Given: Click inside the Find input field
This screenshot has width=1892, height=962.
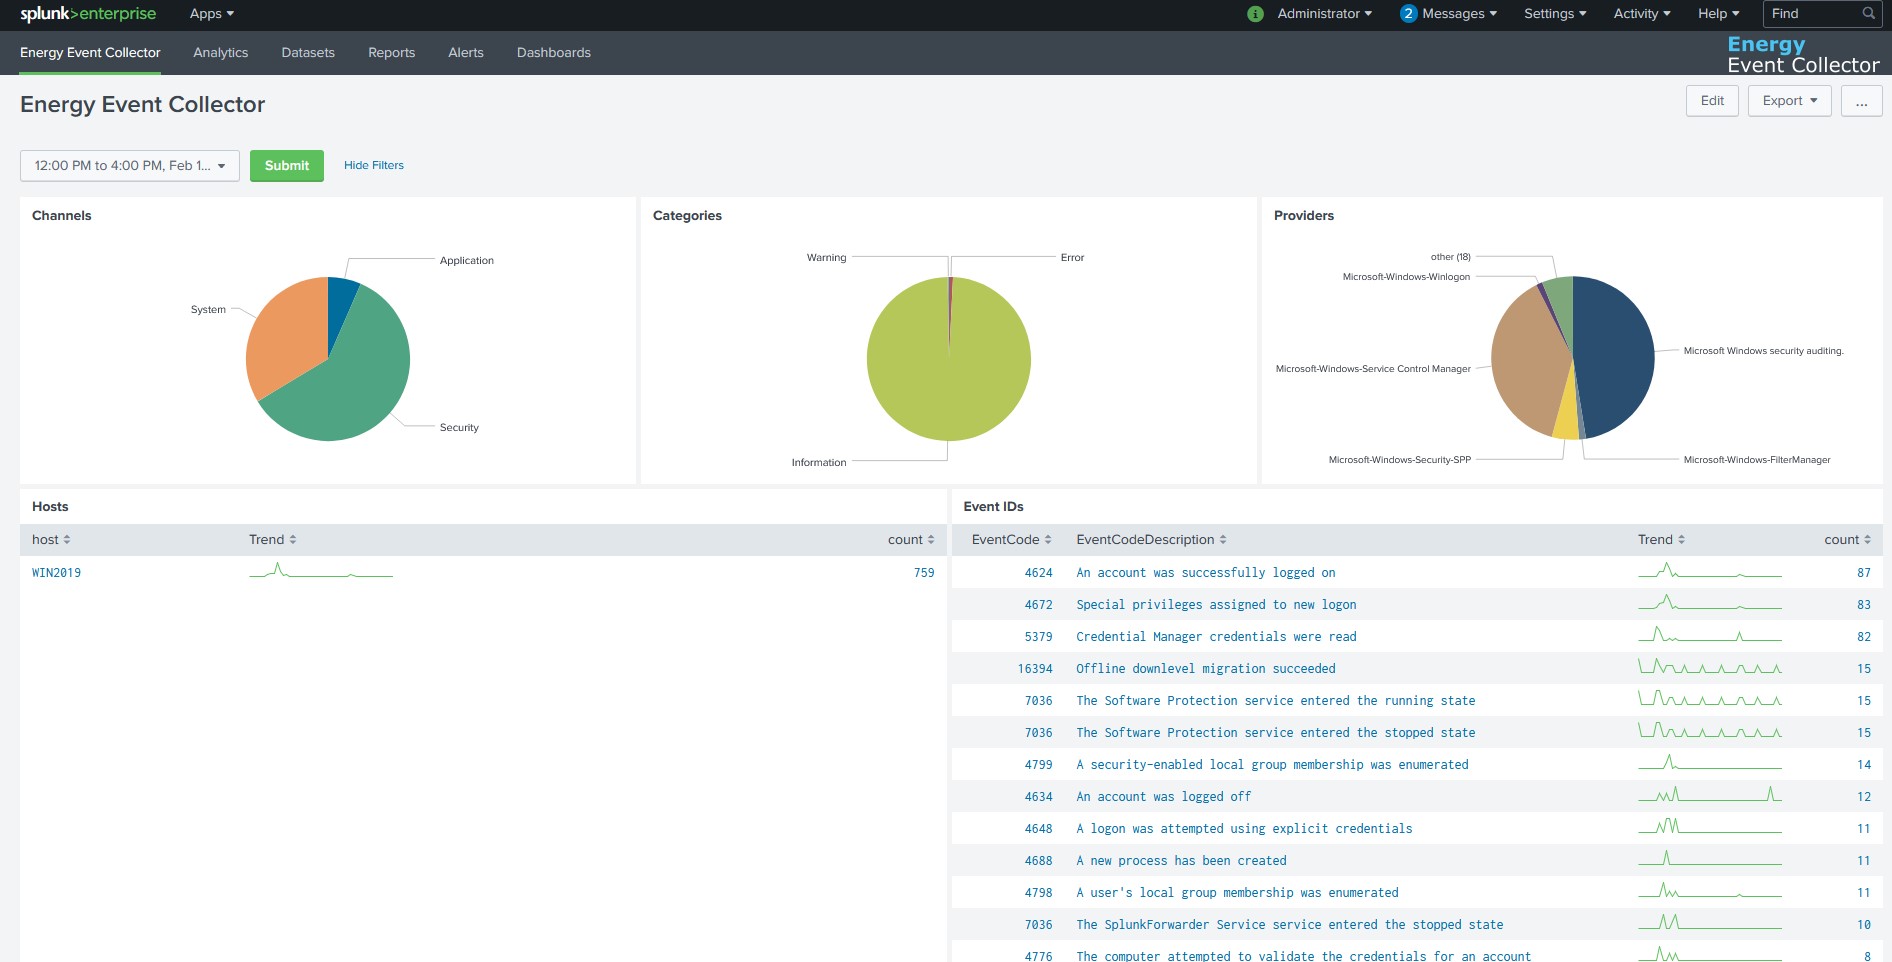Looking at the screenshot, I should (x=1812, y=14).
